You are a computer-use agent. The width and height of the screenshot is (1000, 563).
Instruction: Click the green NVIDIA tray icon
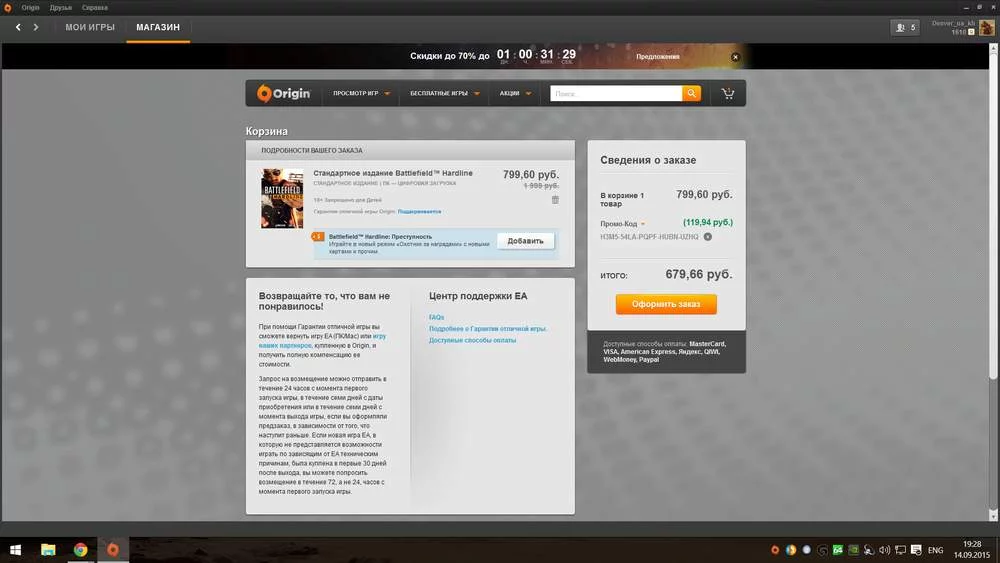coord(853,550)
